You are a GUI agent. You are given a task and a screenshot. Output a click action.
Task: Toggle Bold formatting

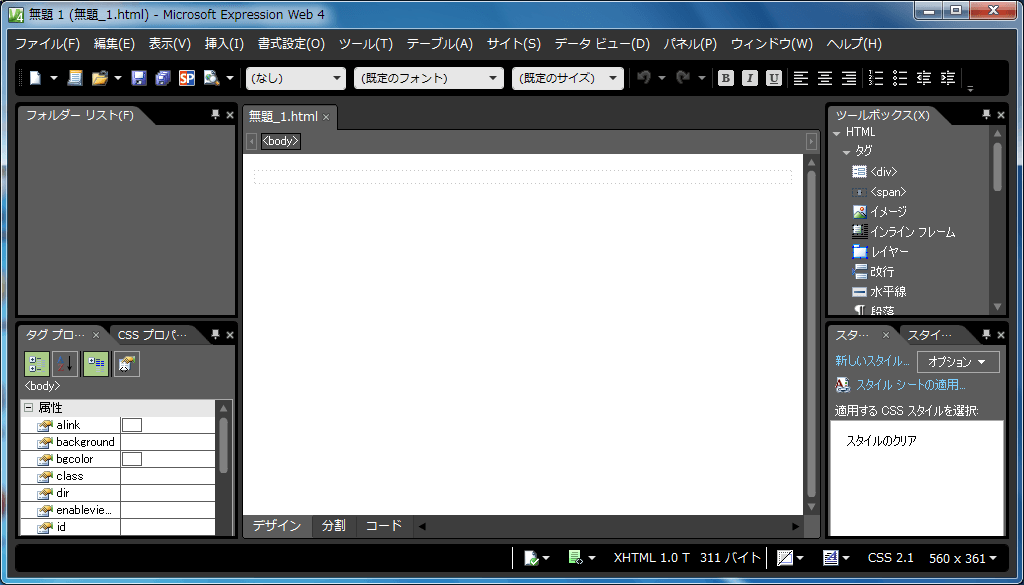726,78
